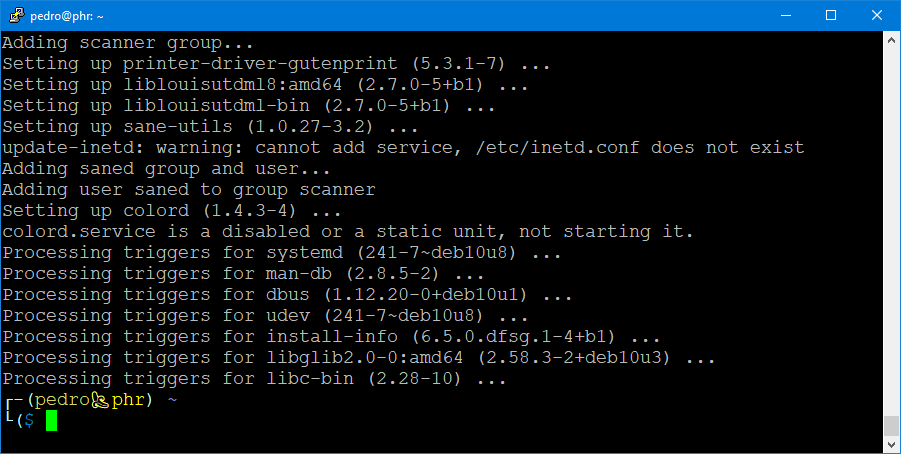The image size is (901, 454).
Task: Click the "Adding user saned to group scanner" line
Action: pyautogui.click(x=188, y=190)
